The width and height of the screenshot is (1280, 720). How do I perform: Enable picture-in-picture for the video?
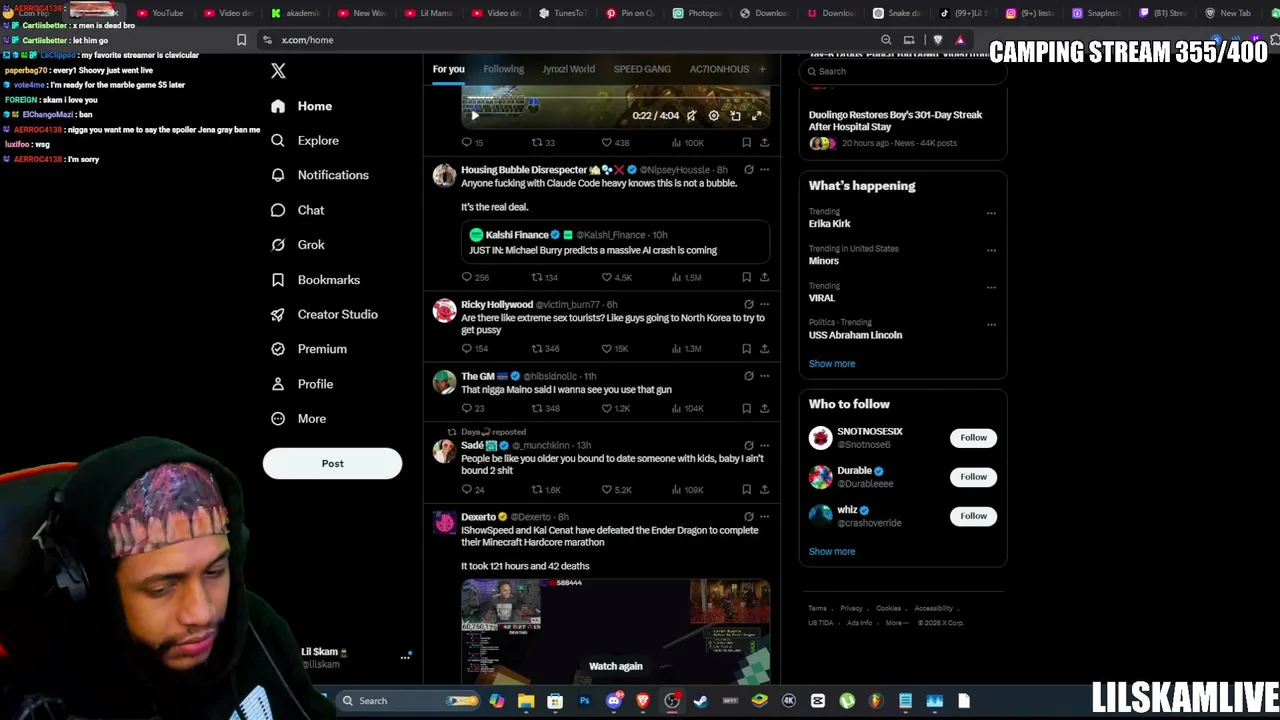[x=735, y=116]
